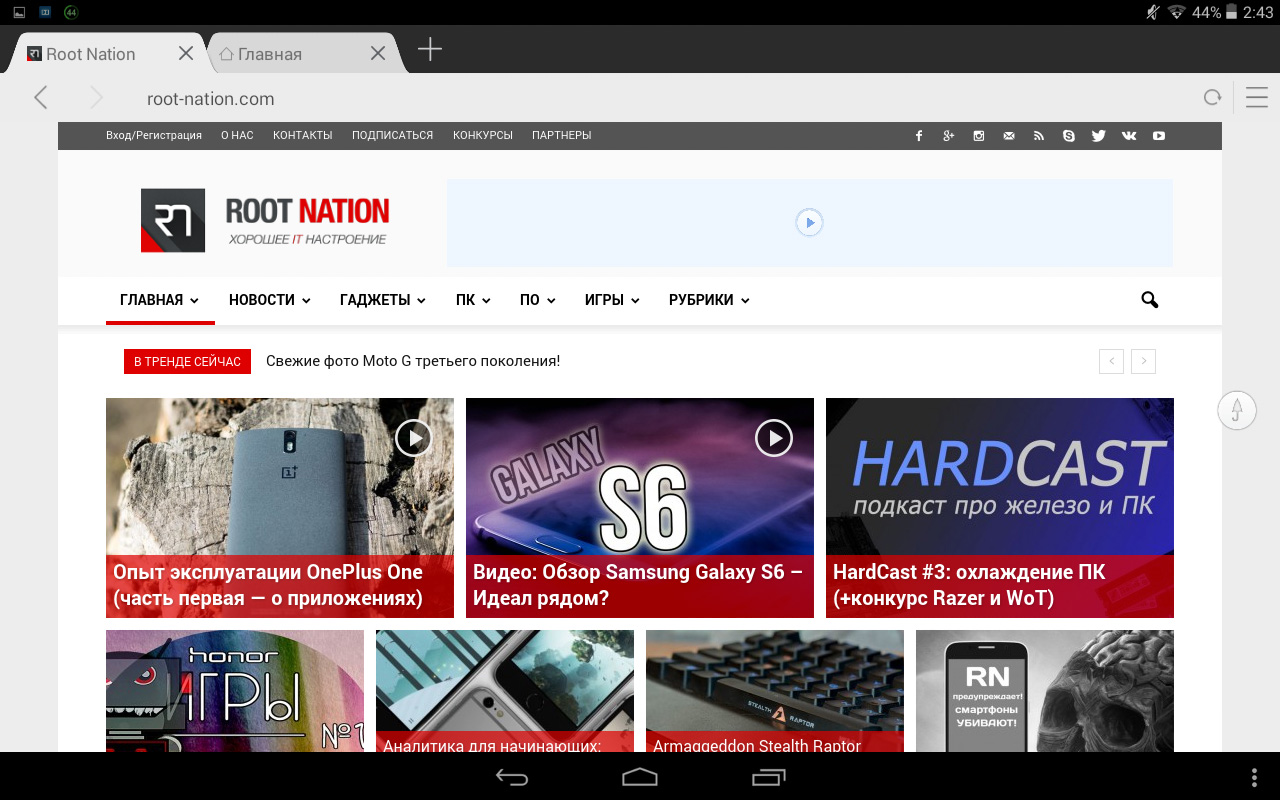Open the RN smartphones skull thumbnail
The height and width of the screenshot is (800, 1280).
coord(1045,691)
